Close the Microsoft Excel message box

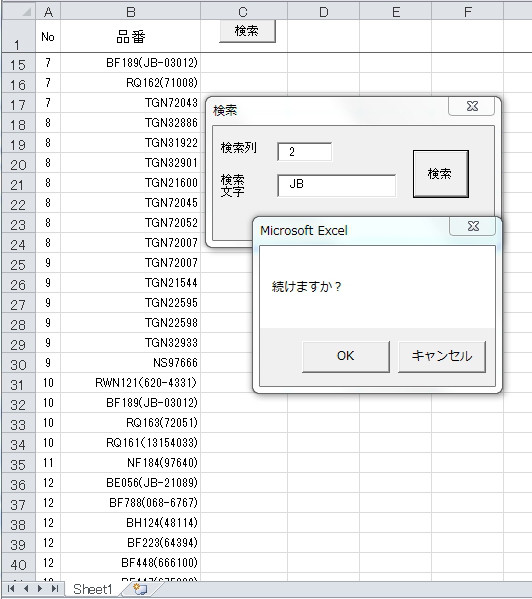pyautogui.click(x=473, y=227)
